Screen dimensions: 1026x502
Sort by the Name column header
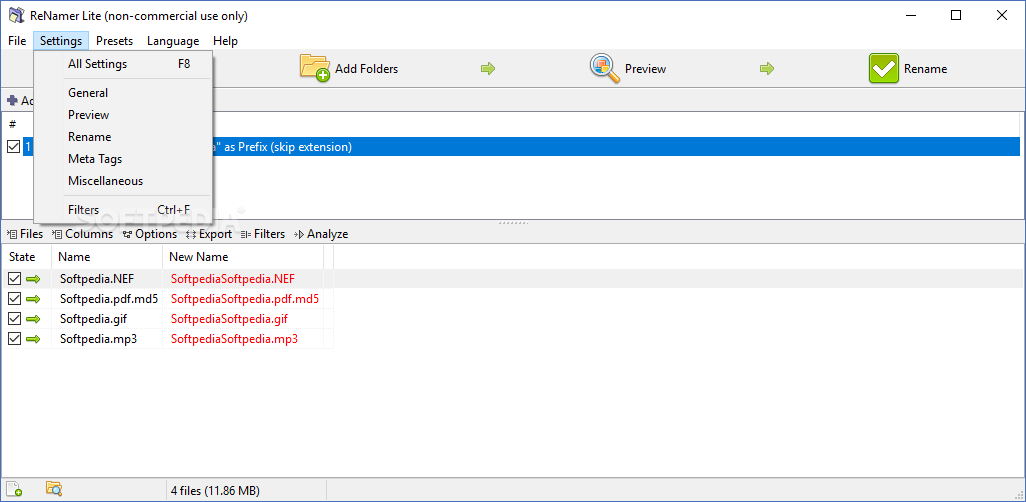point(107,257)
